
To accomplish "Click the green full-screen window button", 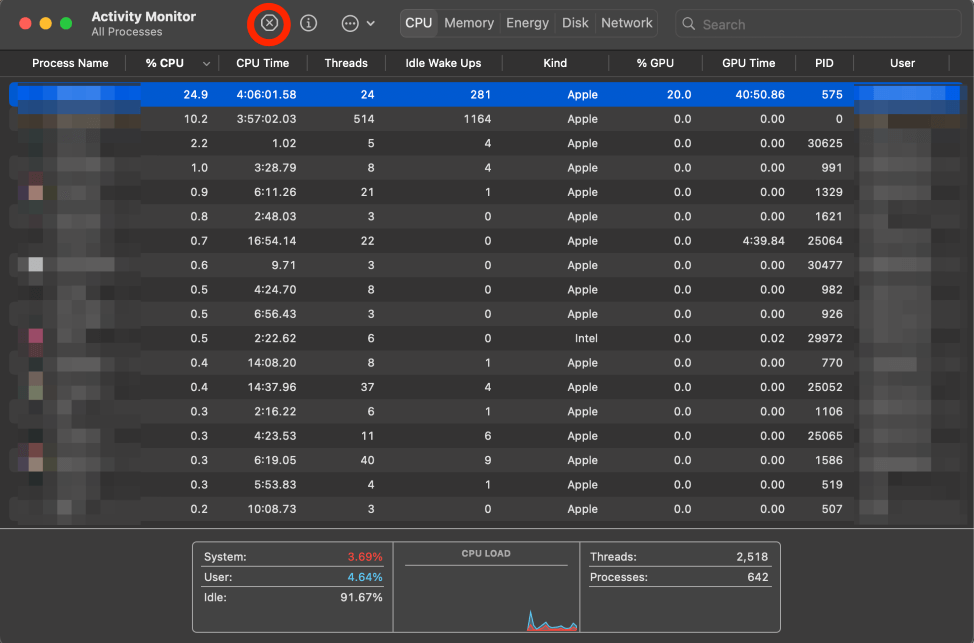I will [x=66, y=23].
